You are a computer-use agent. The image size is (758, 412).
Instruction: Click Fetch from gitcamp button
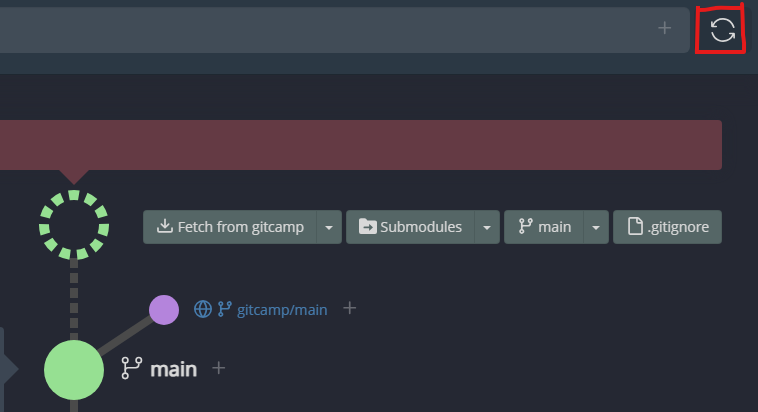pos(231,227)
